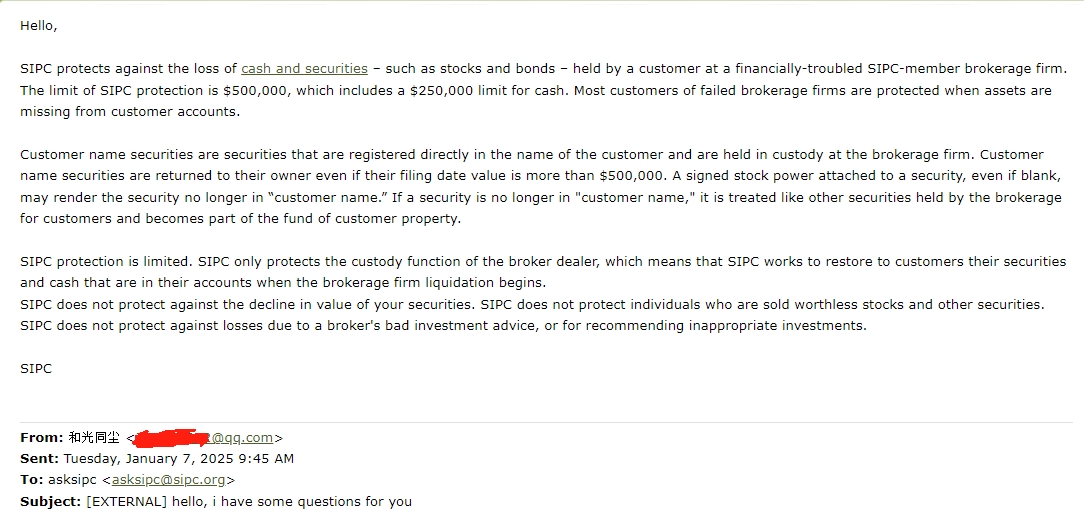This screenshot has height=512, width=1084.
Task: Click the sentence starting "Customer name securities are securities"
Action: [x=300, y=155]
